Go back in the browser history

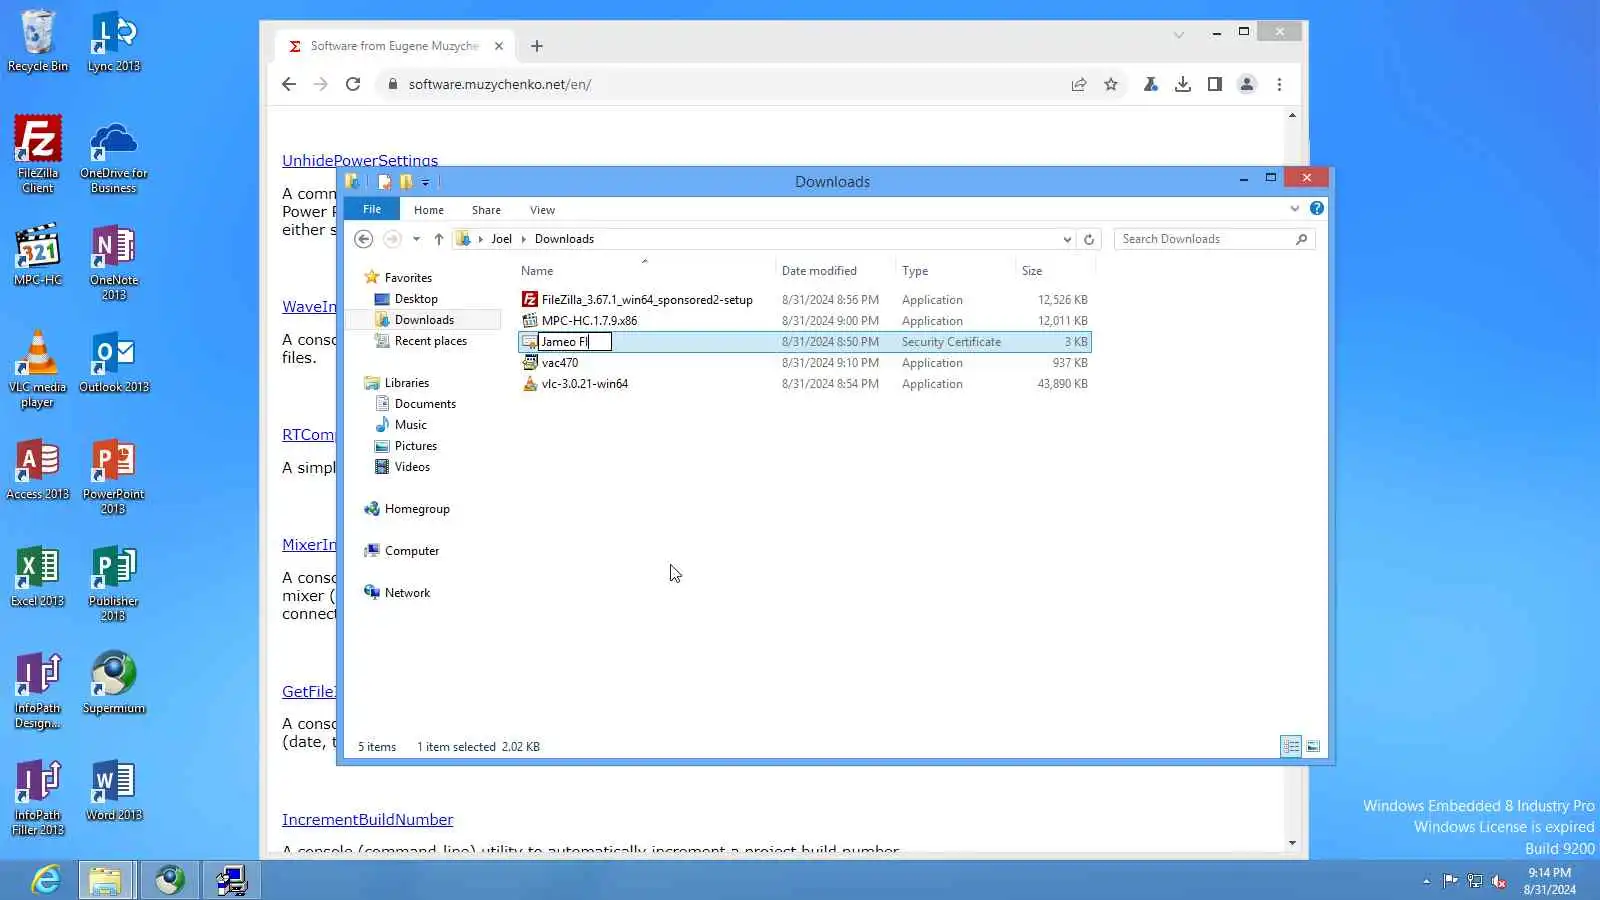[289, 84]
